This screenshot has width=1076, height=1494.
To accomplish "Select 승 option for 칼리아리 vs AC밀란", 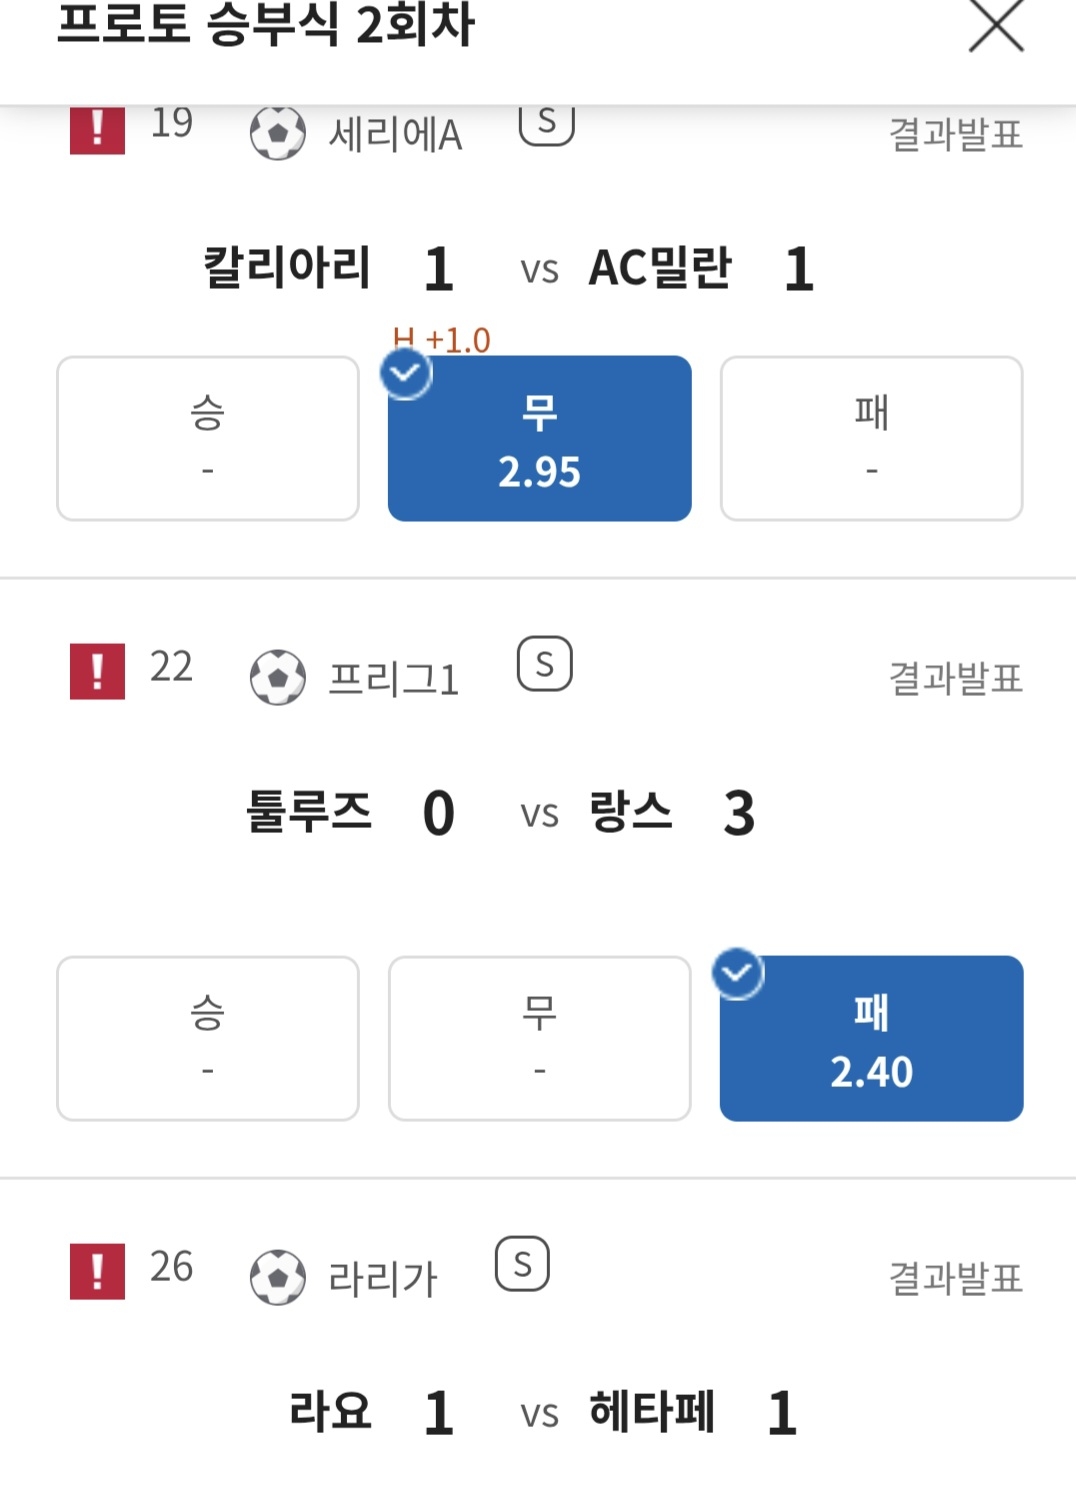I will coord(208,439).
